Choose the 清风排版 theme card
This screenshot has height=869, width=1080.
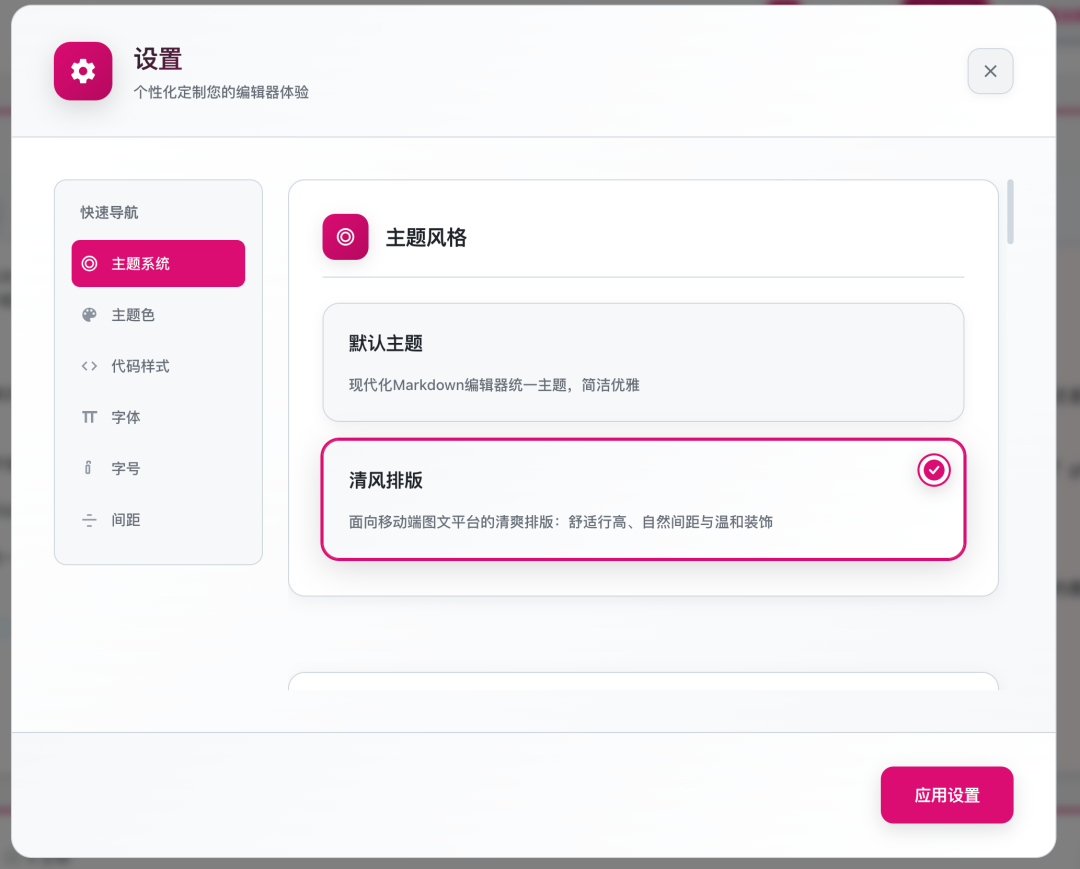(x=643, y=499)
